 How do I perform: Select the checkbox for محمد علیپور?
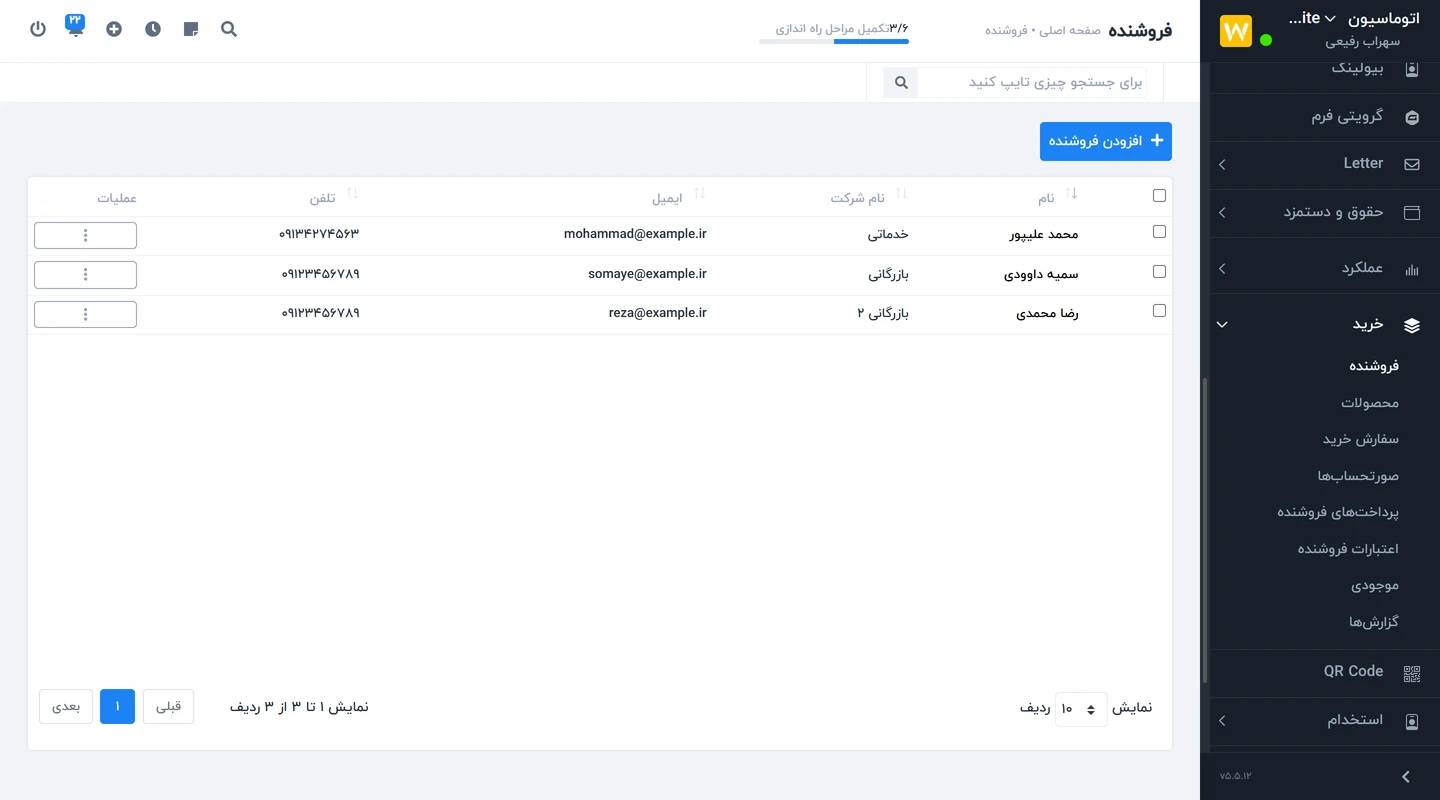click(x=1159, y=231)
